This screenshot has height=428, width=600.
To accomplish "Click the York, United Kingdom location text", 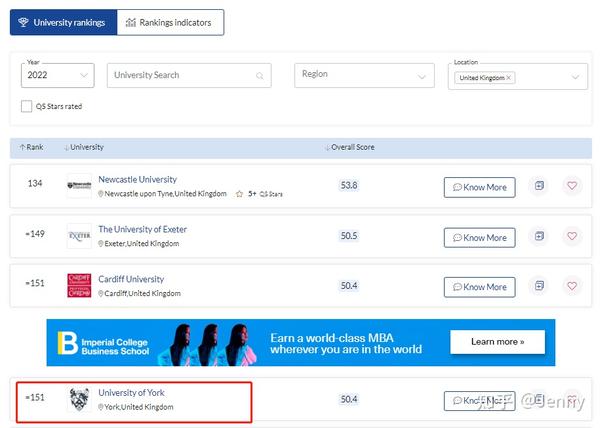I will (x=136, y=407).
